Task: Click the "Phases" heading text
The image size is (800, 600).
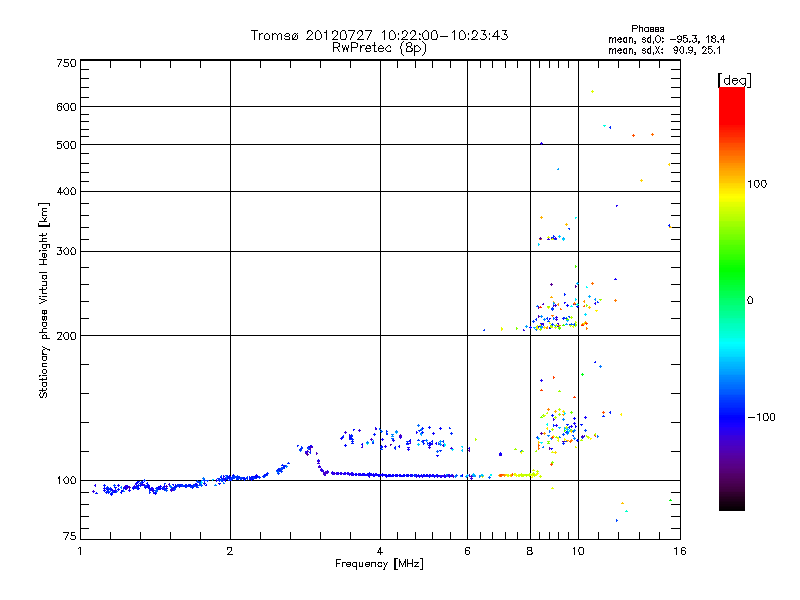Action: (x=647, y=29)
